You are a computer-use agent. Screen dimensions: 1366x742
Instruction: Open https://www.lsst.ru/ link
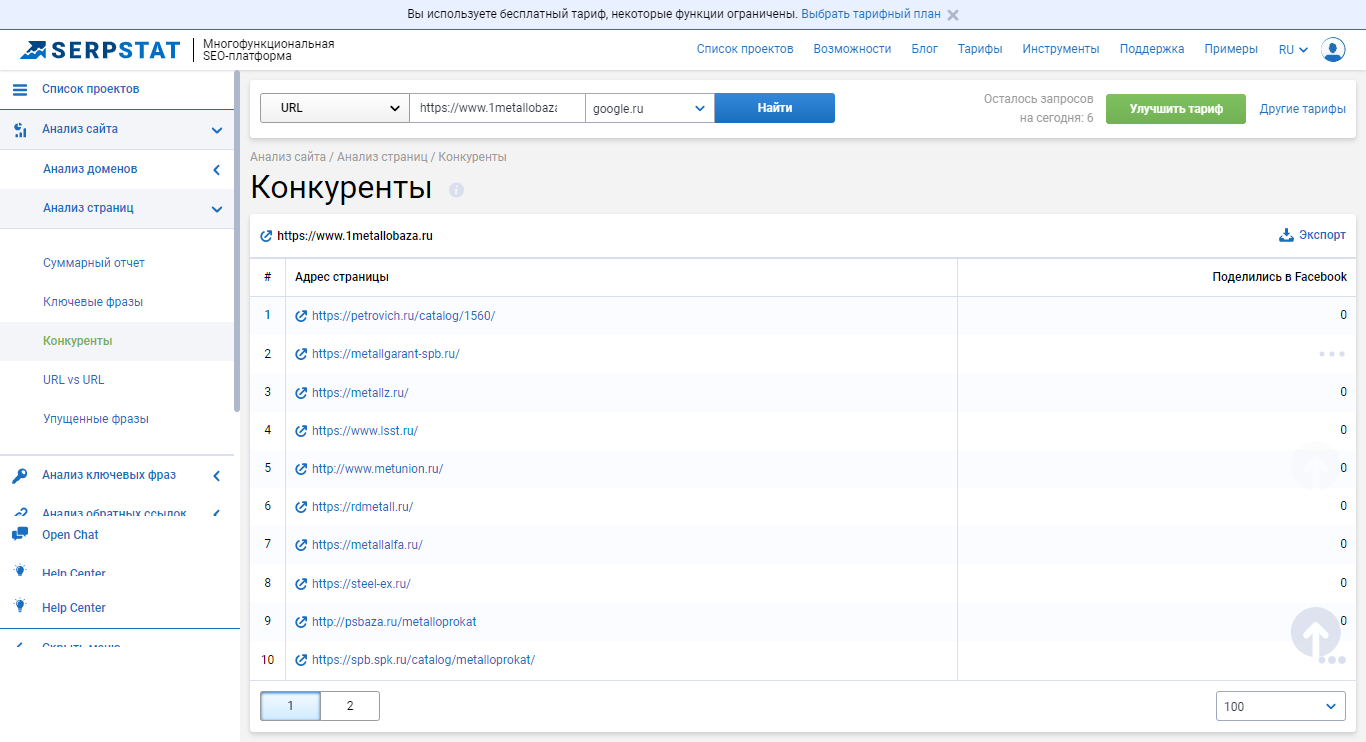pos(365,431)
